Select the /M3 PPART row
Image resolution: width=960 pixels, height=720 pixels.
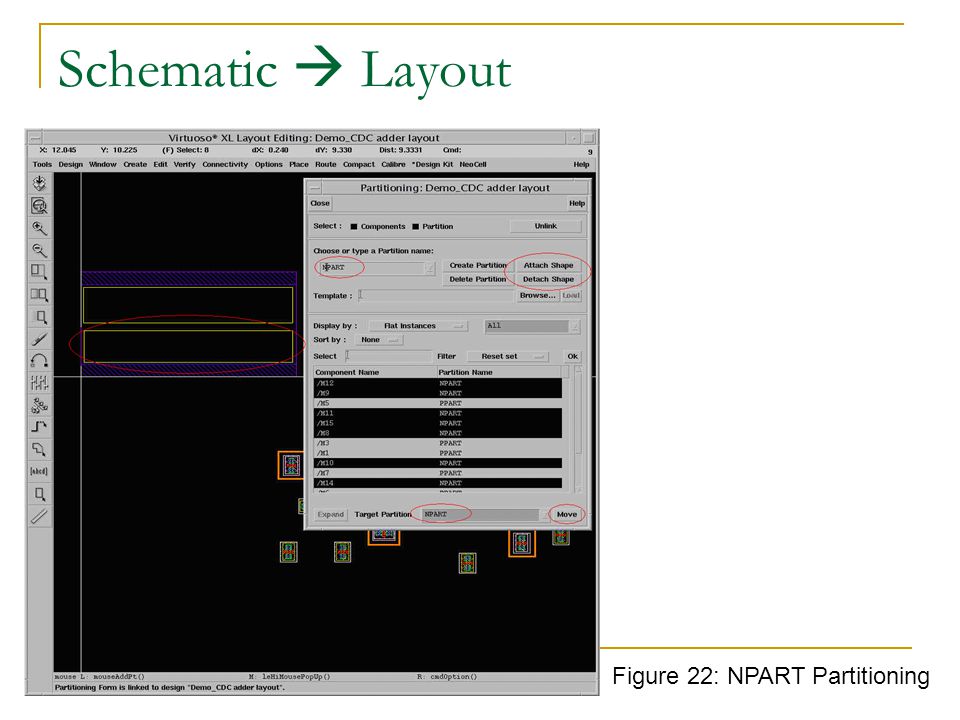click(438, 443)
